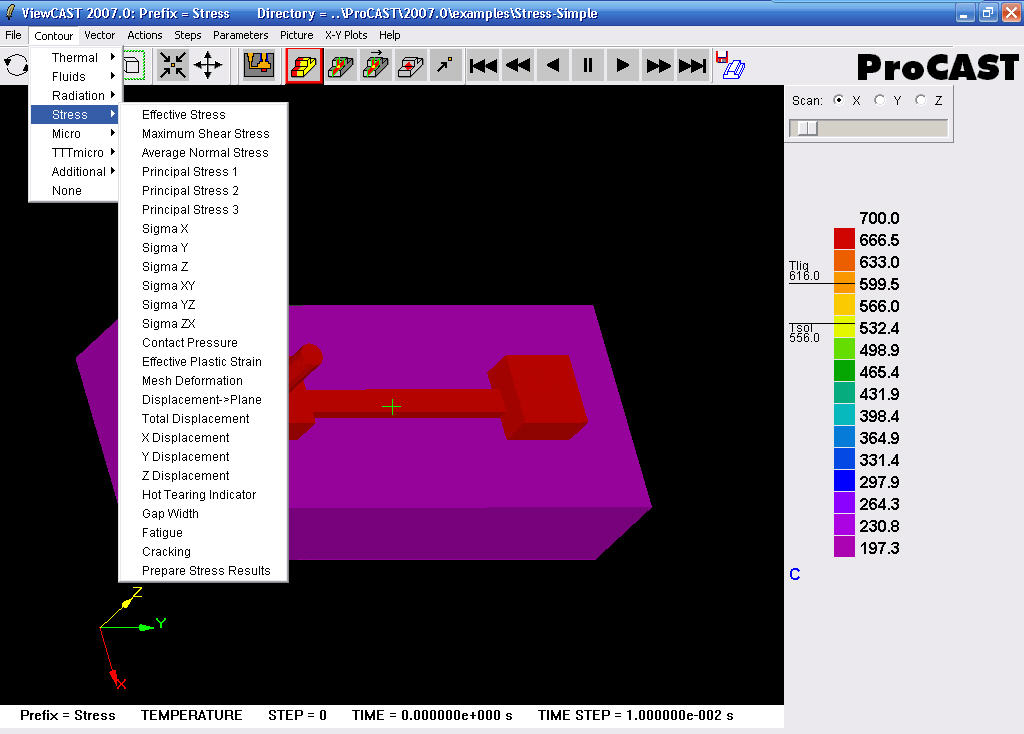This screenshot has height=734, width=1024.
Task: Step backward one frame
Action: coord(553,65)
